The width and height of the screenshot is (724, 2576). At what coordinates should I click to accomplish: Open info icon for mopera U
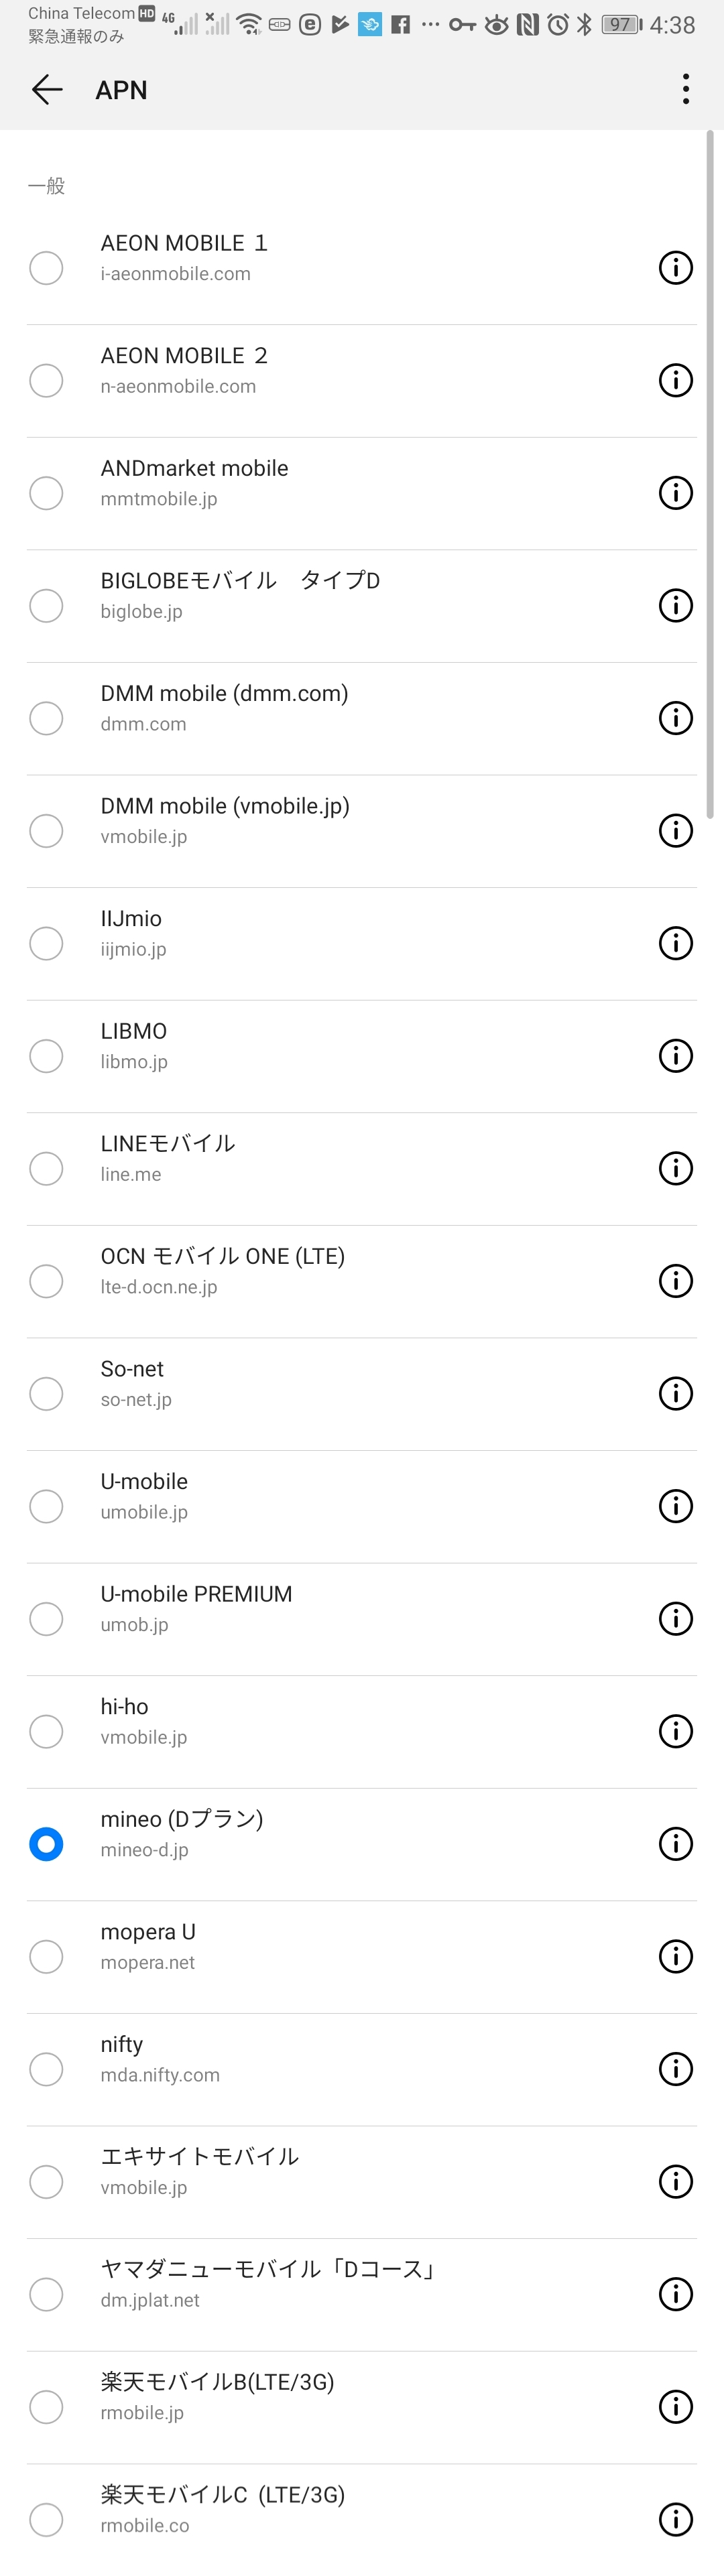click(675, 1957)
